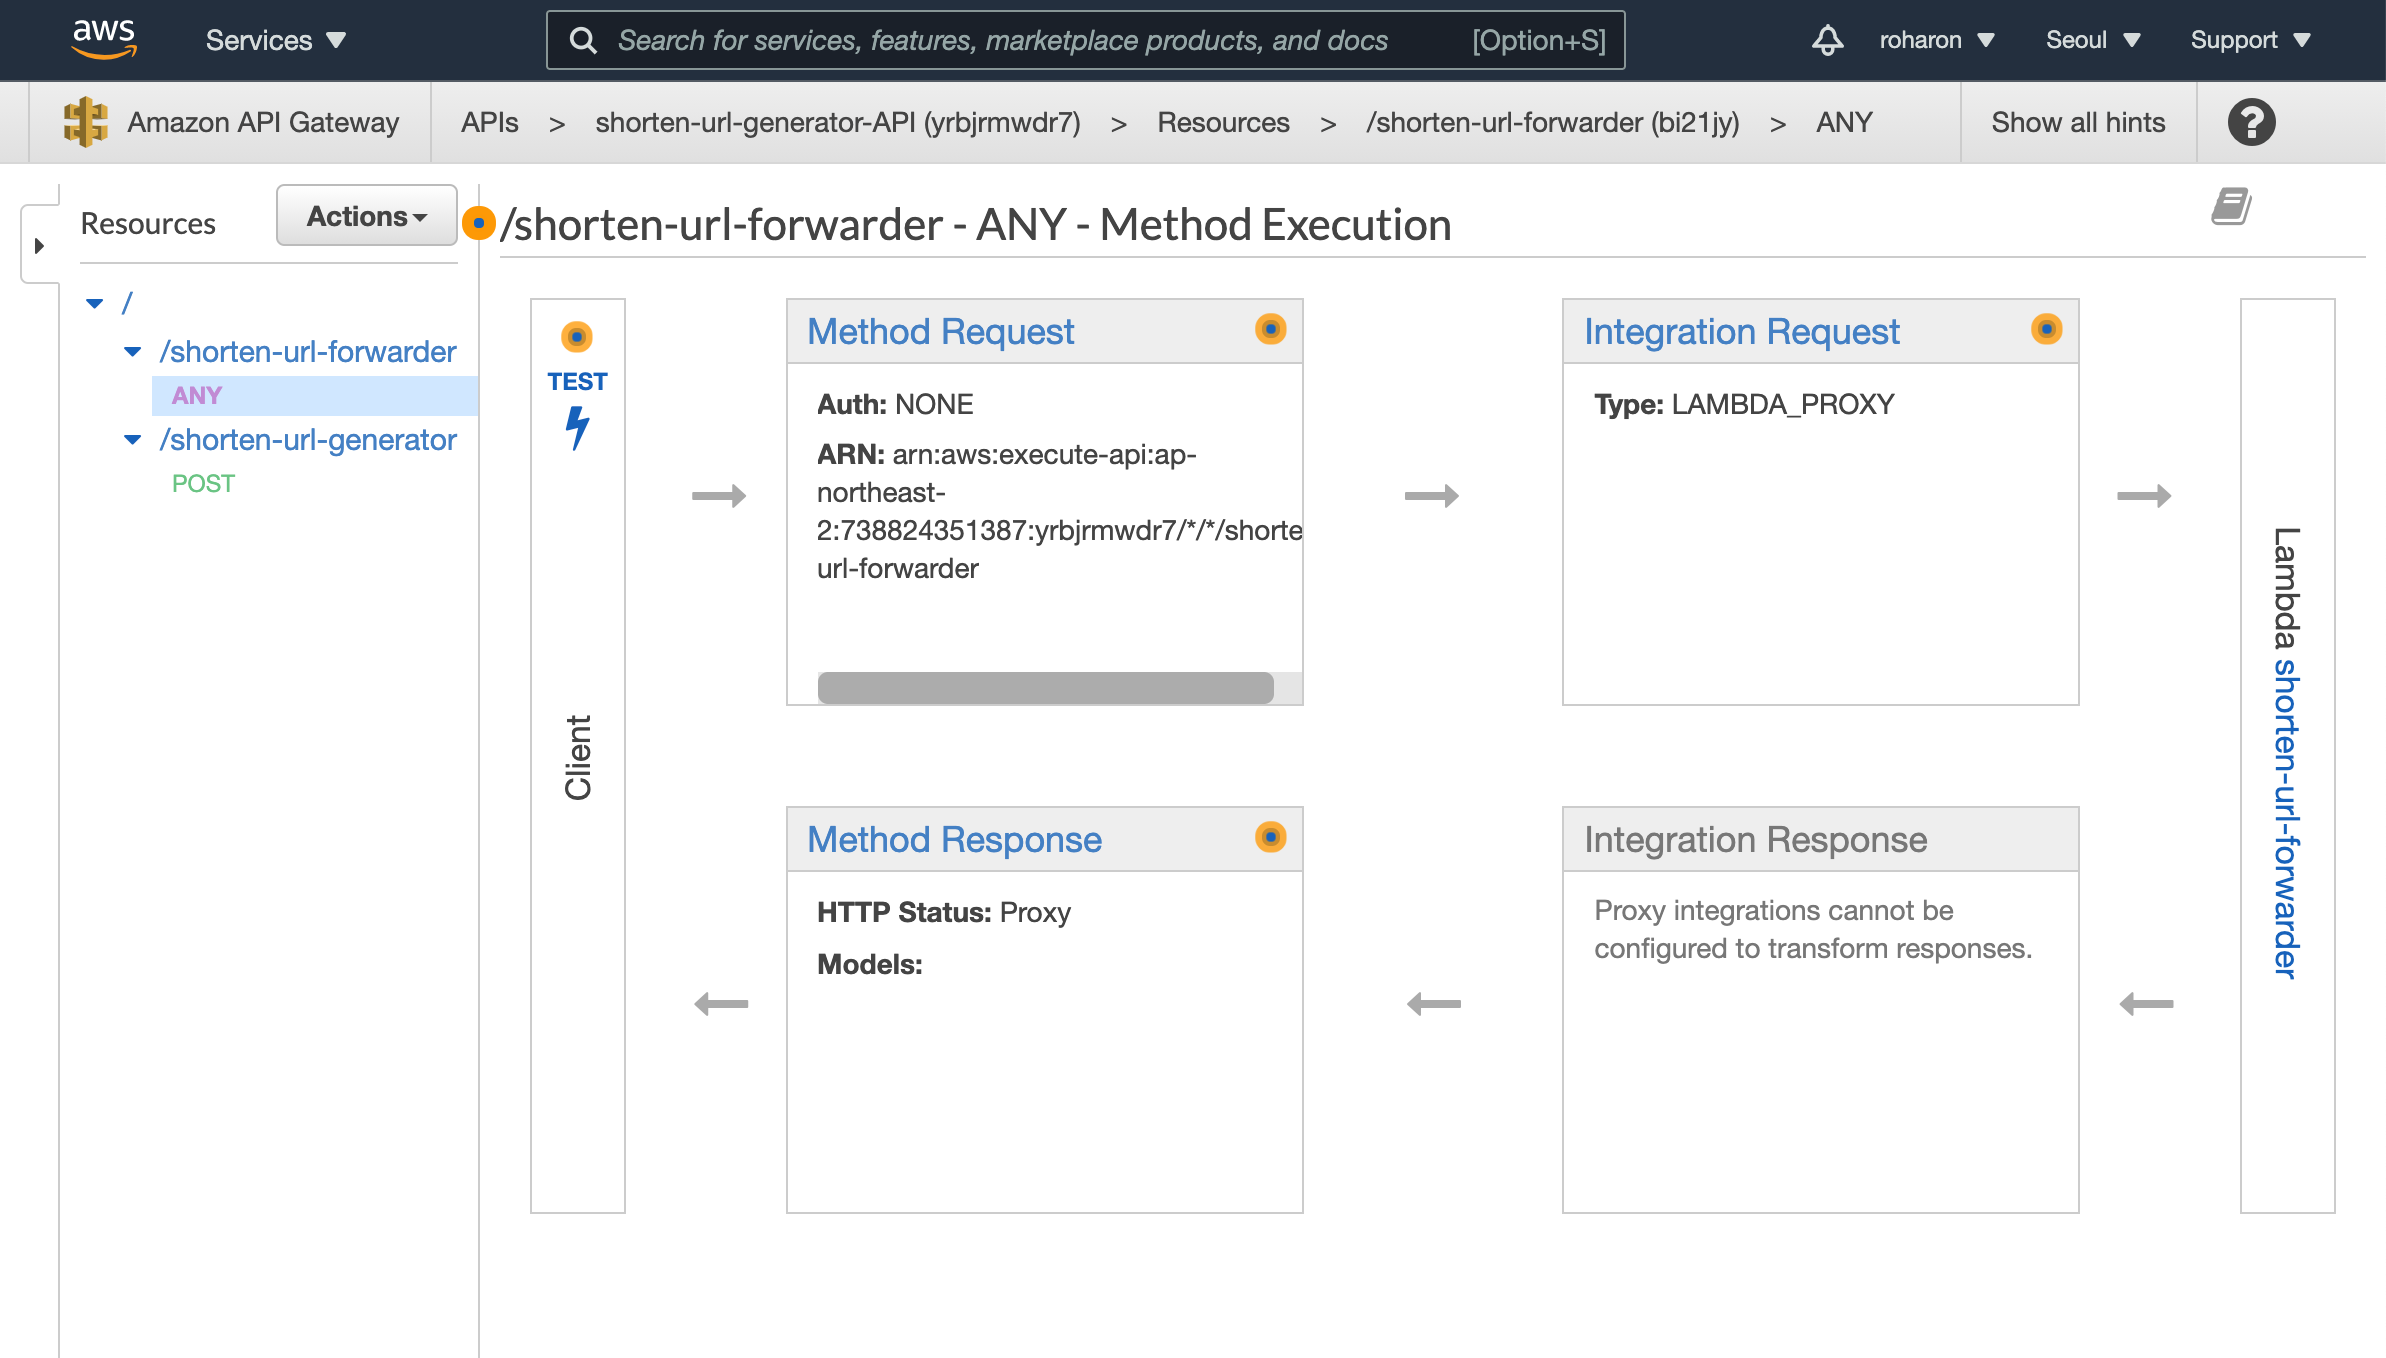Open the Seoul region menu
Viewport: 2386px width, 1358px height.
[2092, 40]
